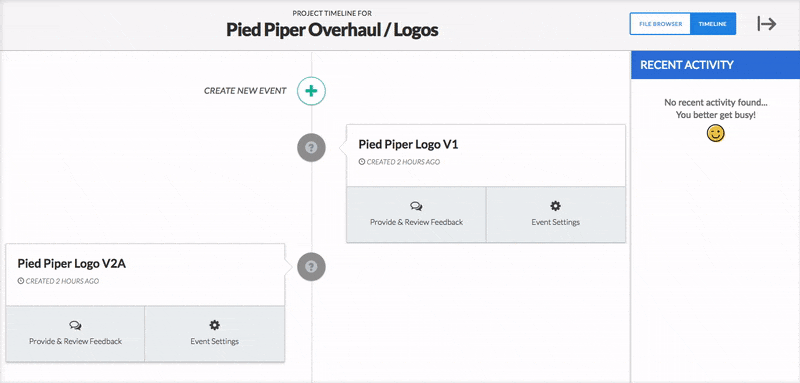Provide & Review Feedback on Logo V2A
The width and height of the screenshot is (800, 383).
click(x=76, y=334)
